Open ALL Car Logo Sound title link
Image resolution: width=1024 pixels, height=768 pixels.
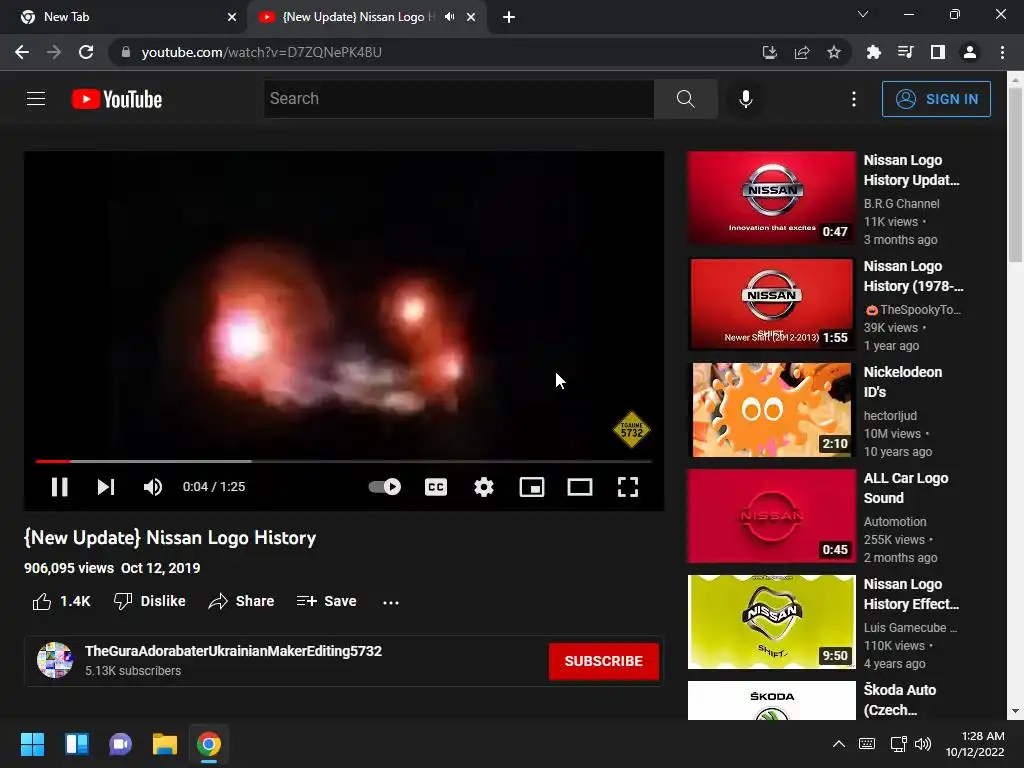[906, 488]
